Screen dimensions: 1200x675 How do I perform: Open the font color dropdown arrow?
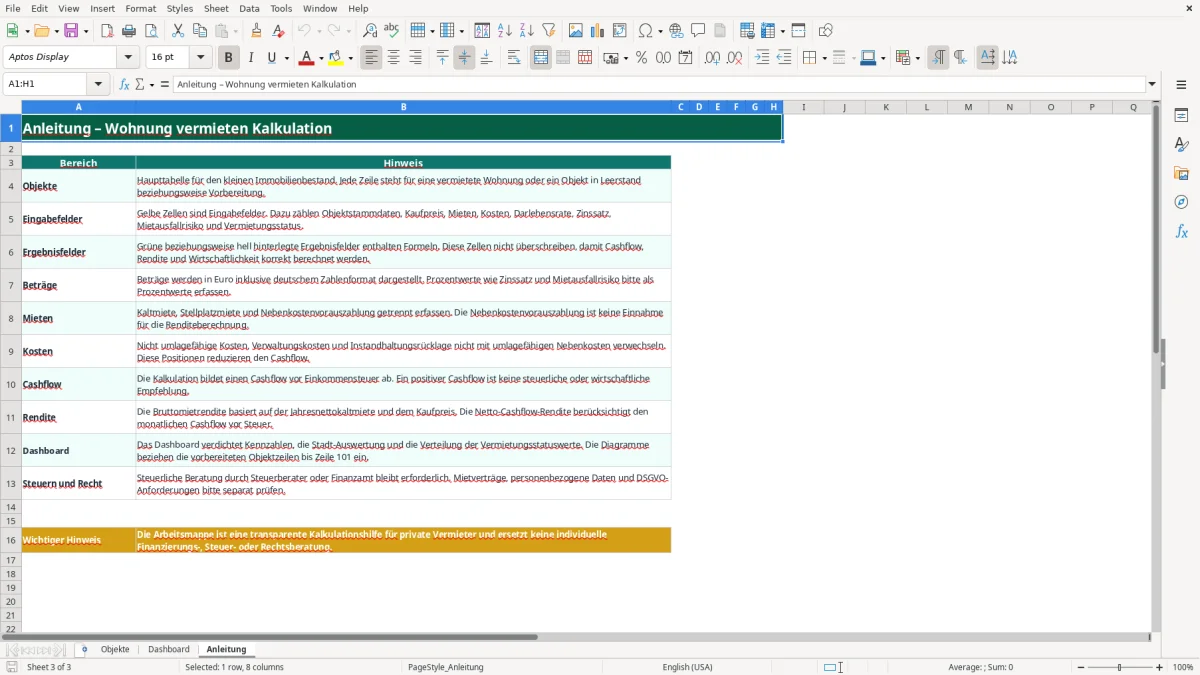click(320, 58)
